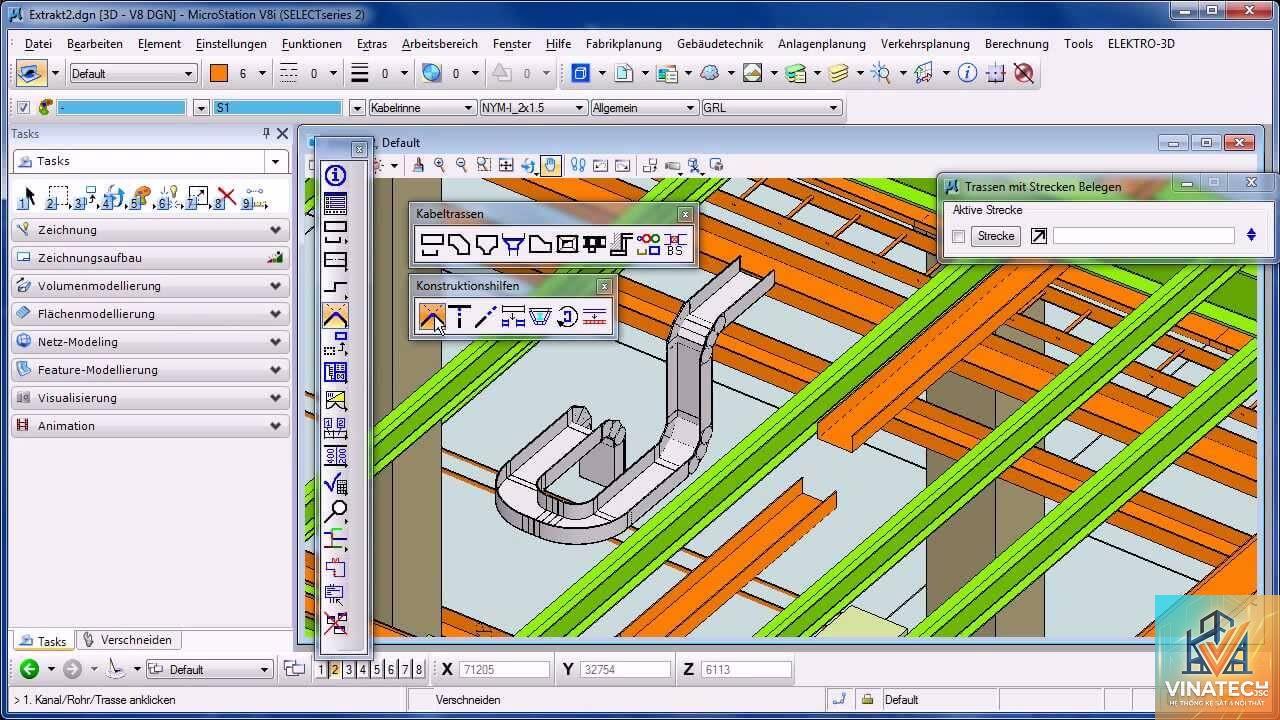Click the orange active color swatch
Viewport: 1280px width, 720px height.
click(x=219, y=73)
